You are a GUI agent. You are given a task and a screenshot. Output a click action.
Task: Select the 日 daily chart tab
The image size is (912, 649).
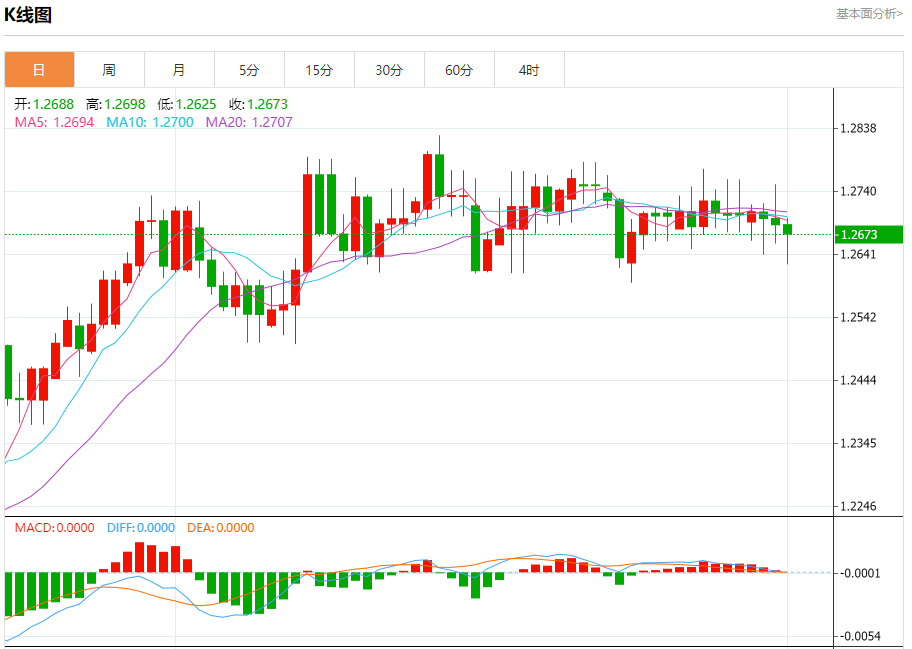point(39,70)
